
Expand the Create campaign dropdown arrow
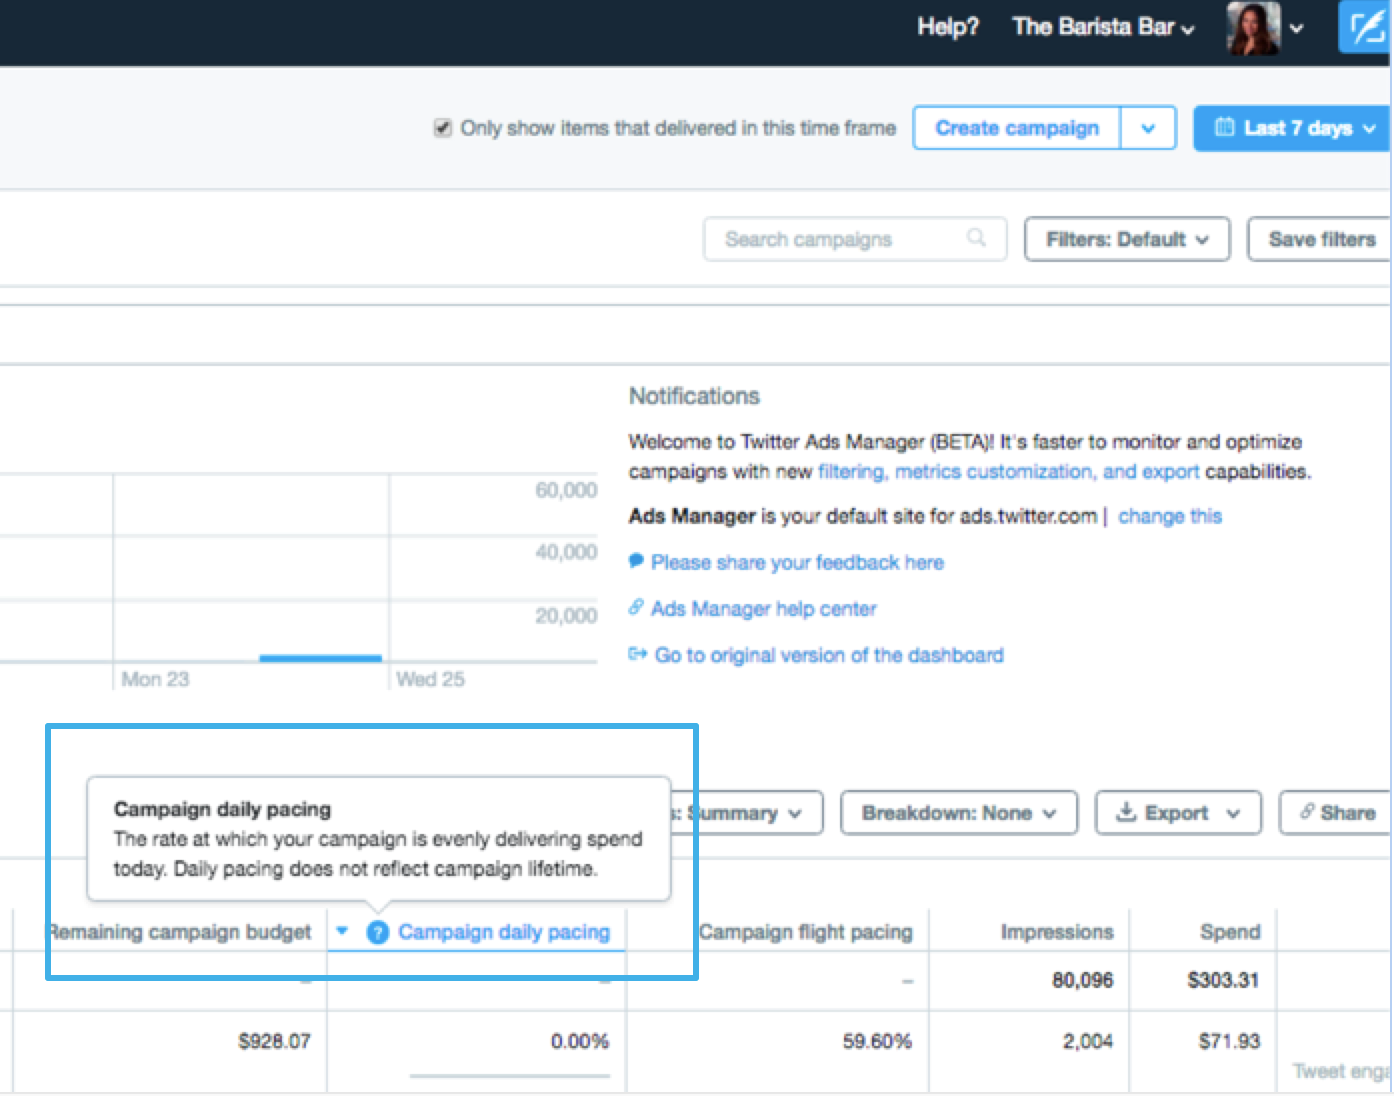pos(1148,128)
